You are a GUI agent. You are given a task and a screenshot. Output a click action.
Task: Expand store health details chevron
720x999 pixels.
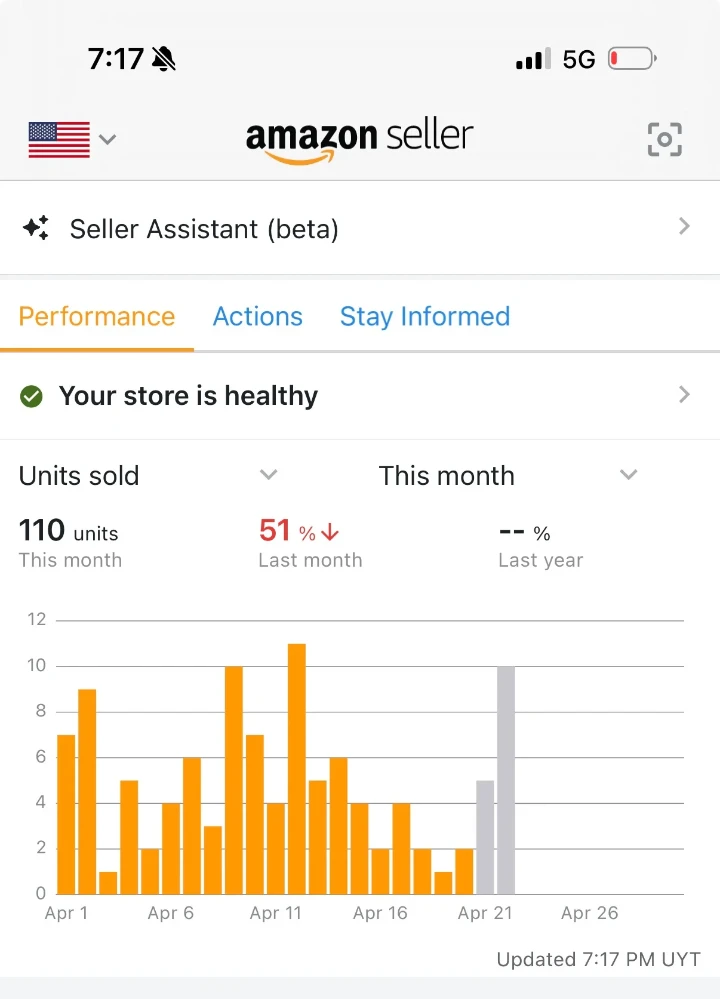point(684,394)
